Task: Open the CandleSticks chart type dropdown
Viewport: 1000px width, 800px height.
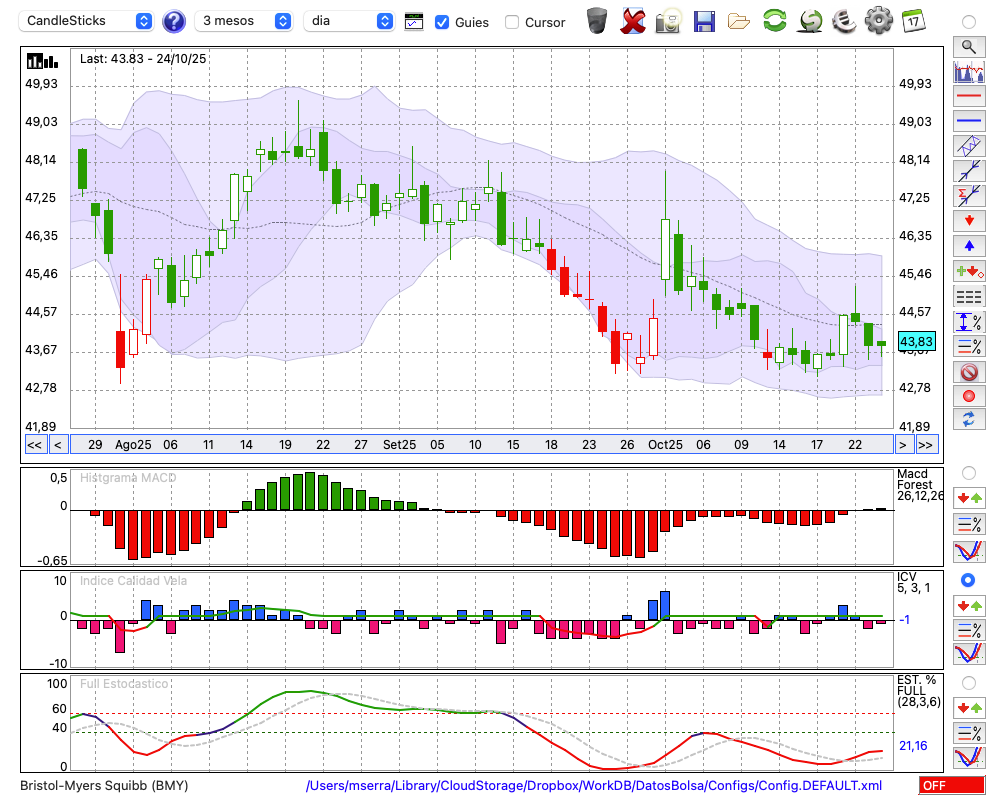Action: [x=88, y=21]
